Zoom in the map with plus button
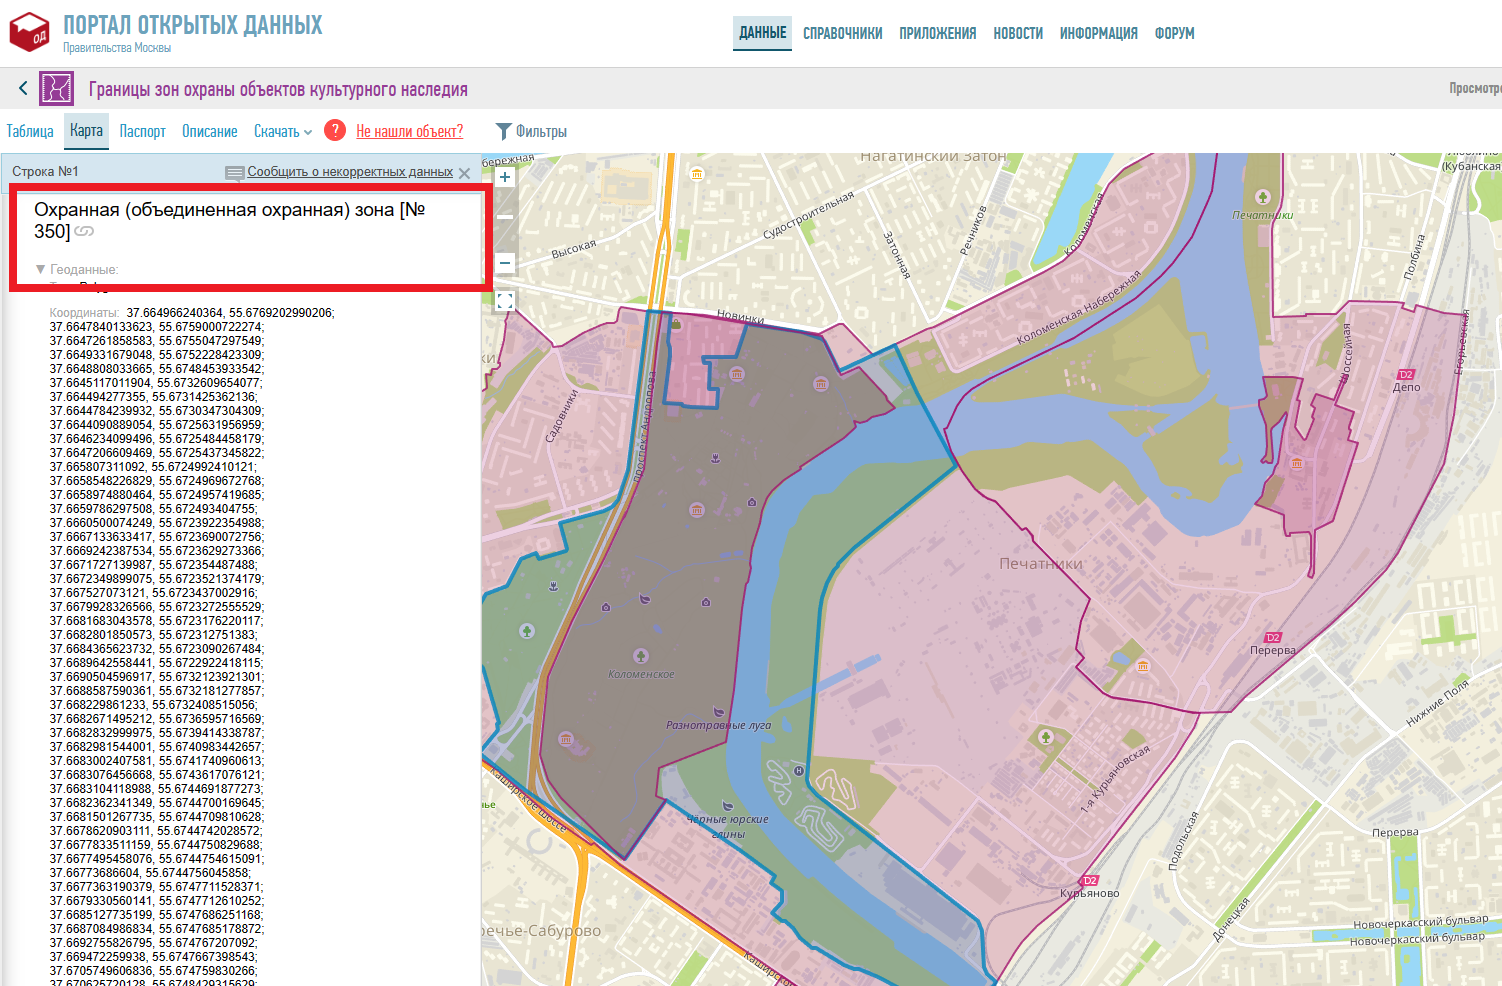 coord(505,177)
